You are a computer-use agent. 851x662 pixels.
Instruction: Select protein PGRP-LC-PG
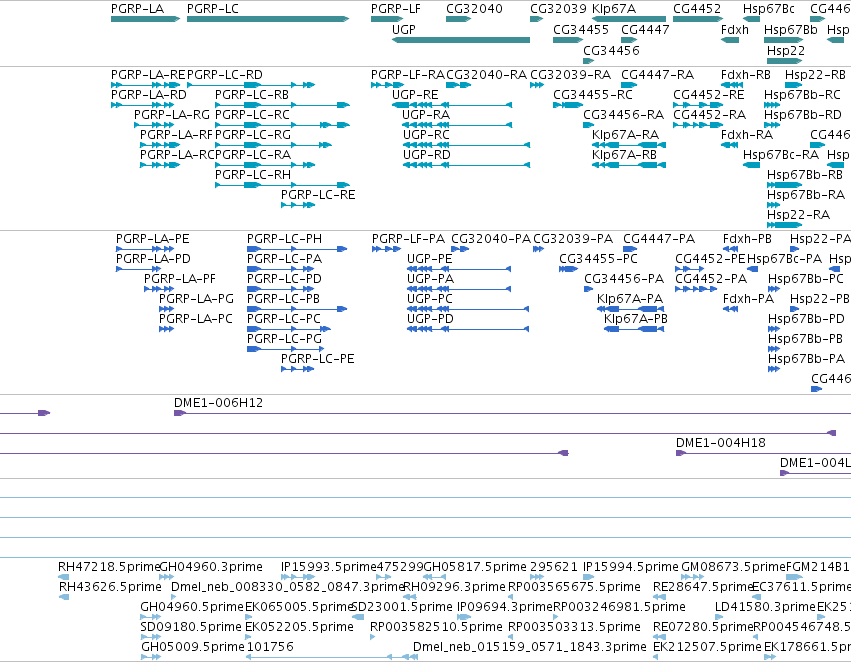pos(284,339)
